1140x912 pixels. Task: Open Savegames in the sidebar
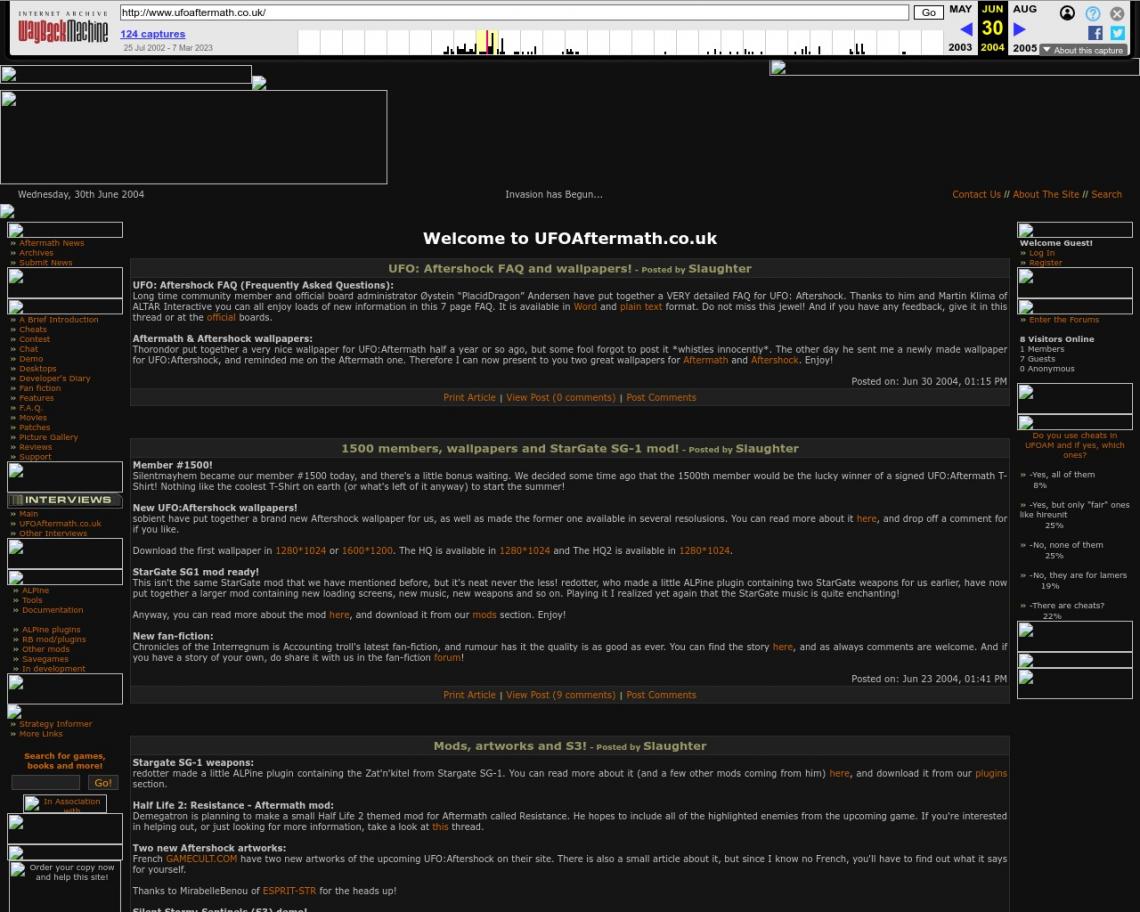pyautogui.click(x=45, y=659)
